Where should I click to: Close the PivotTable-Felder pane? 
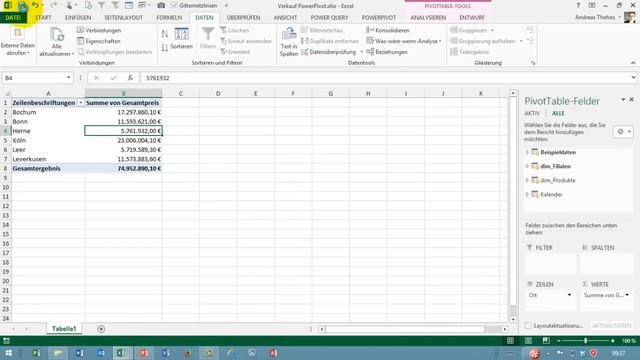tap(631, 100)
